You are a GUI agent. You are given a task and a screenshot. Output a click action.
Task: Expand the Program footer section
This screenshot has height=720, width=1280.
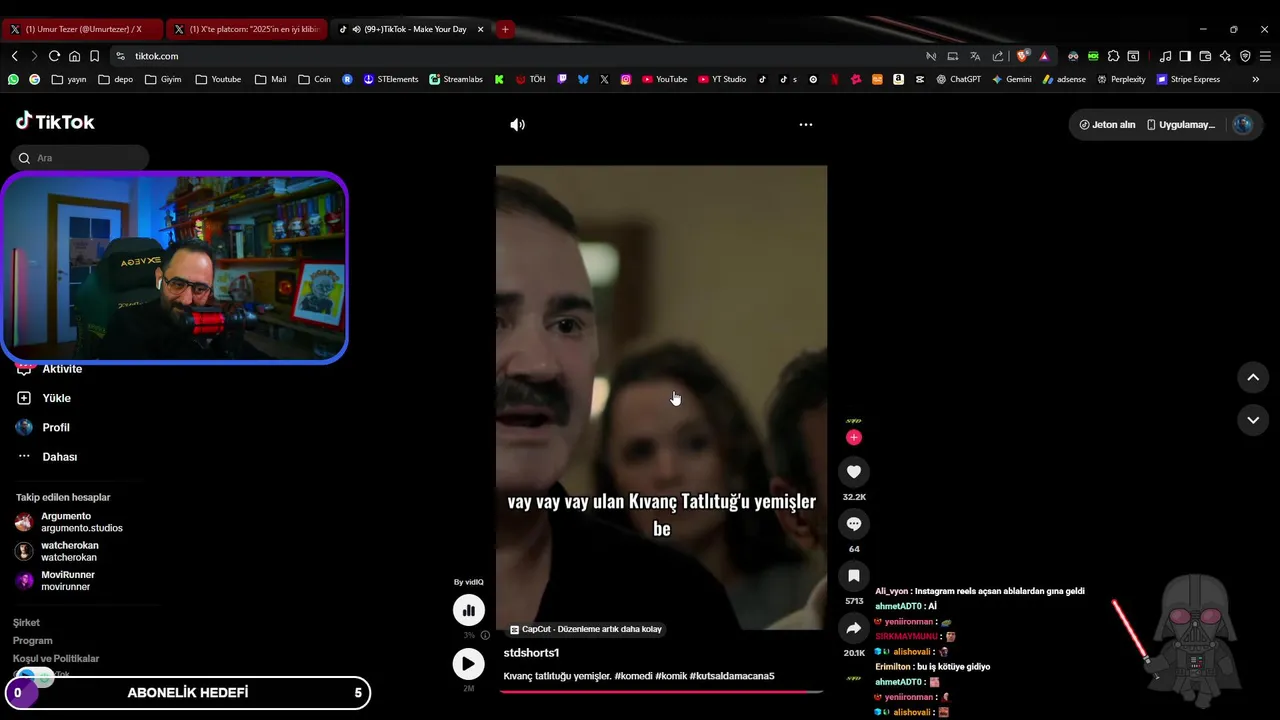tap(32, 640)
